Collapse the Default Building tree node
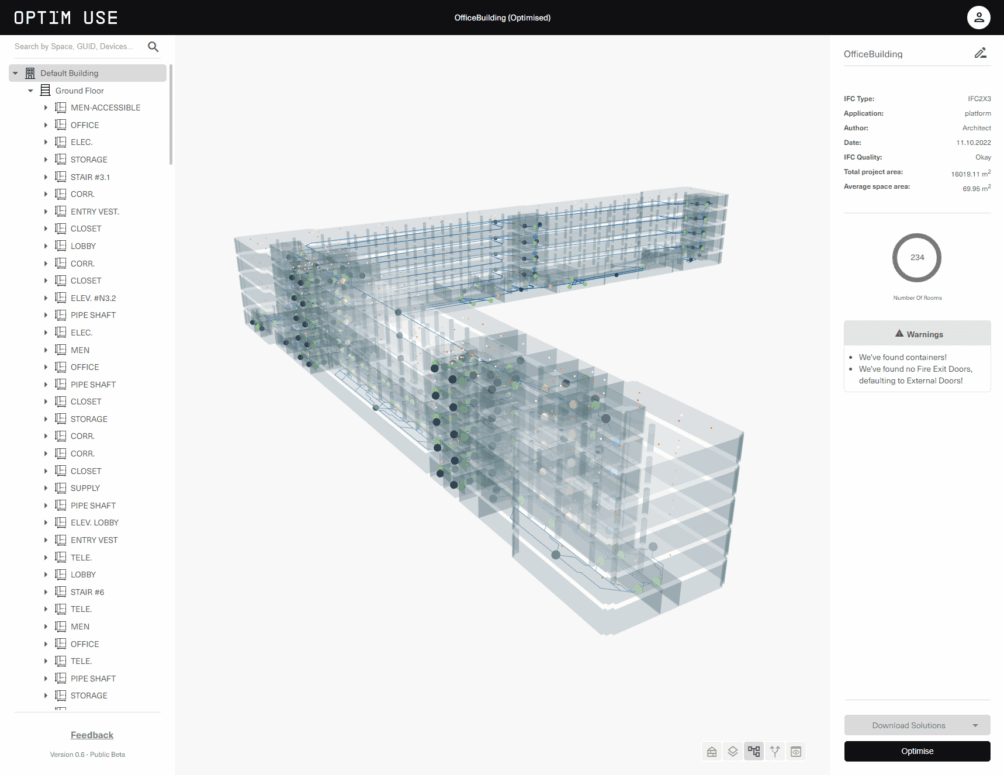The height and width of the screenshot is (775, 1004). 15,73
